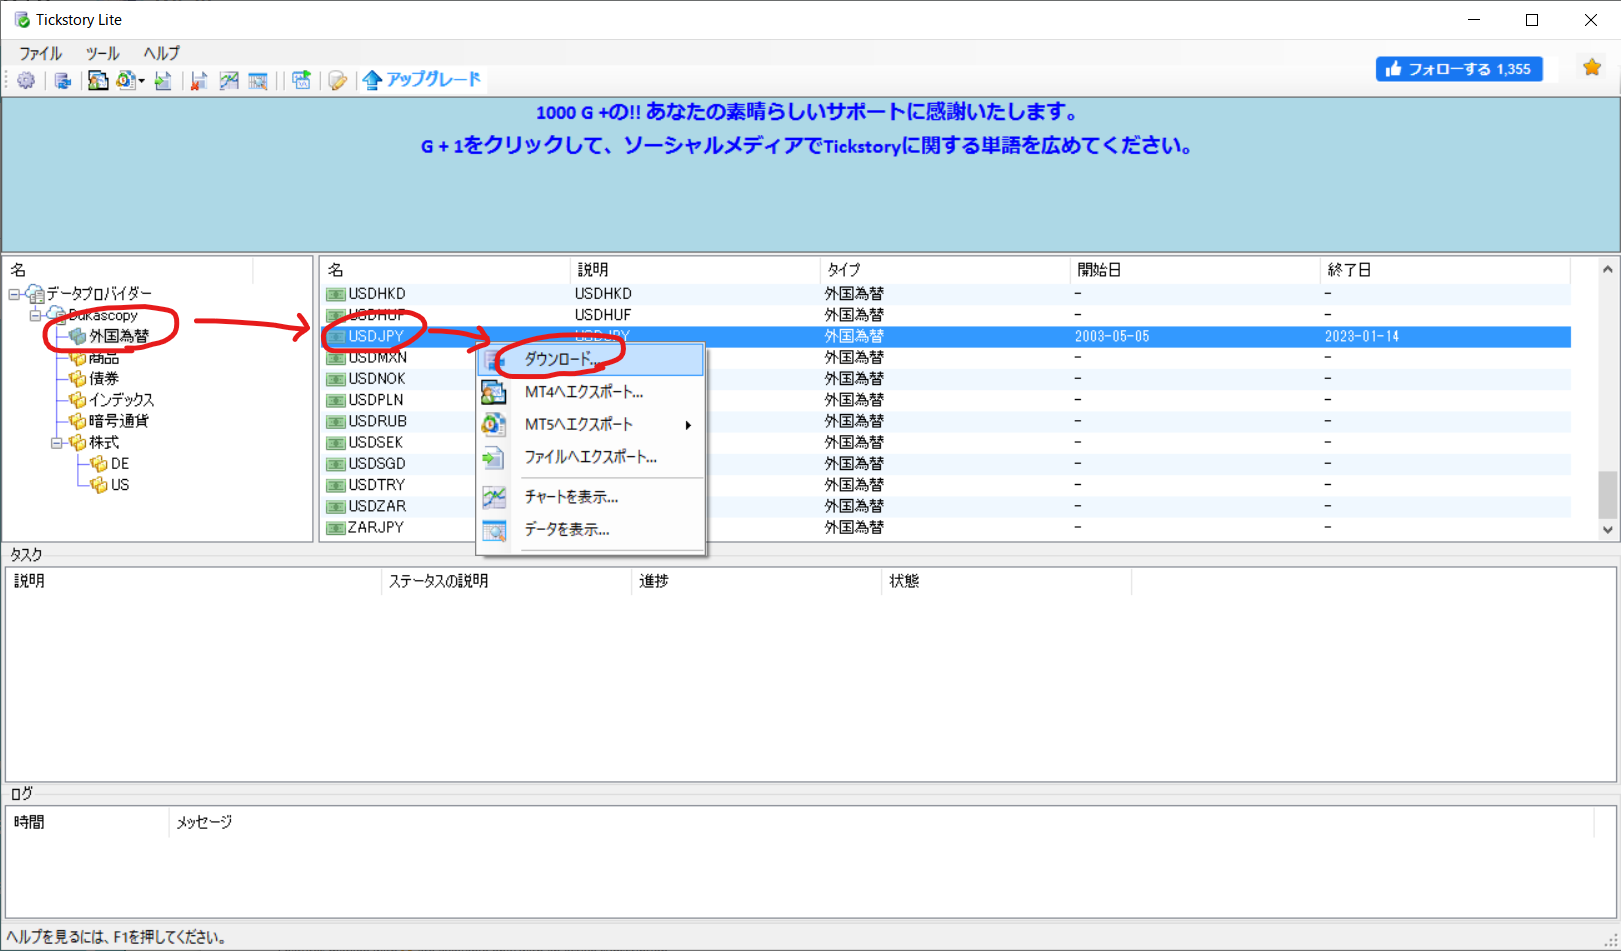
Task: Select the データプロバイダー root node
Action: [99, 294]
